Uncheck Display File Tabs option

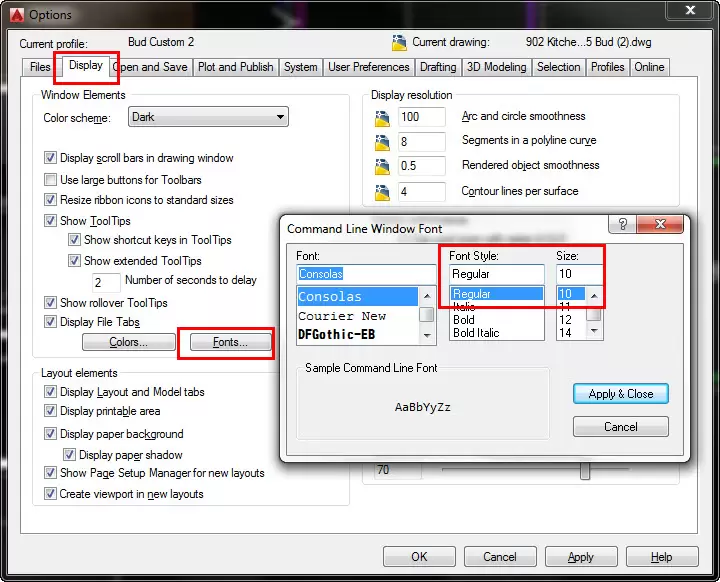tap(51, 322)
